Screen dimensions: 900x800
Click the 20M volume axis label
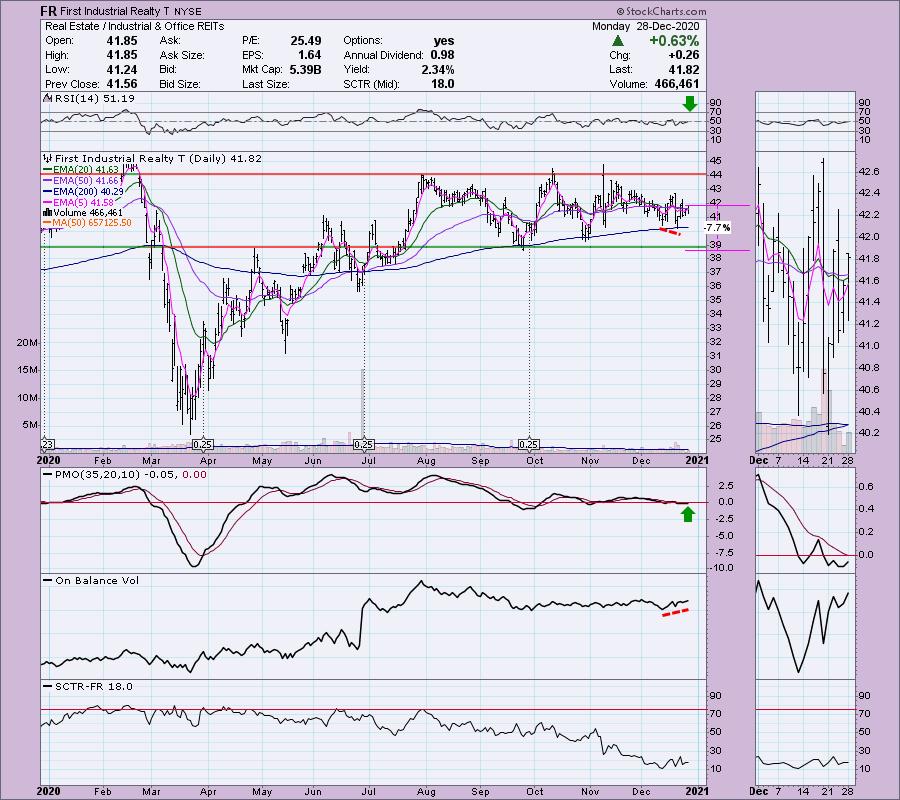[x=26, y=343]
